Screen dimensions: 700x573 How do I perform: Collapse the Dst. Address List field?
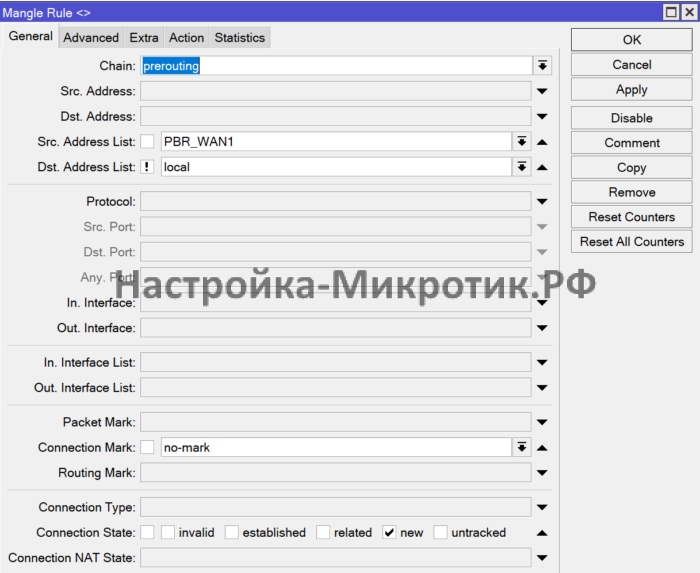(x=542, y=167)
